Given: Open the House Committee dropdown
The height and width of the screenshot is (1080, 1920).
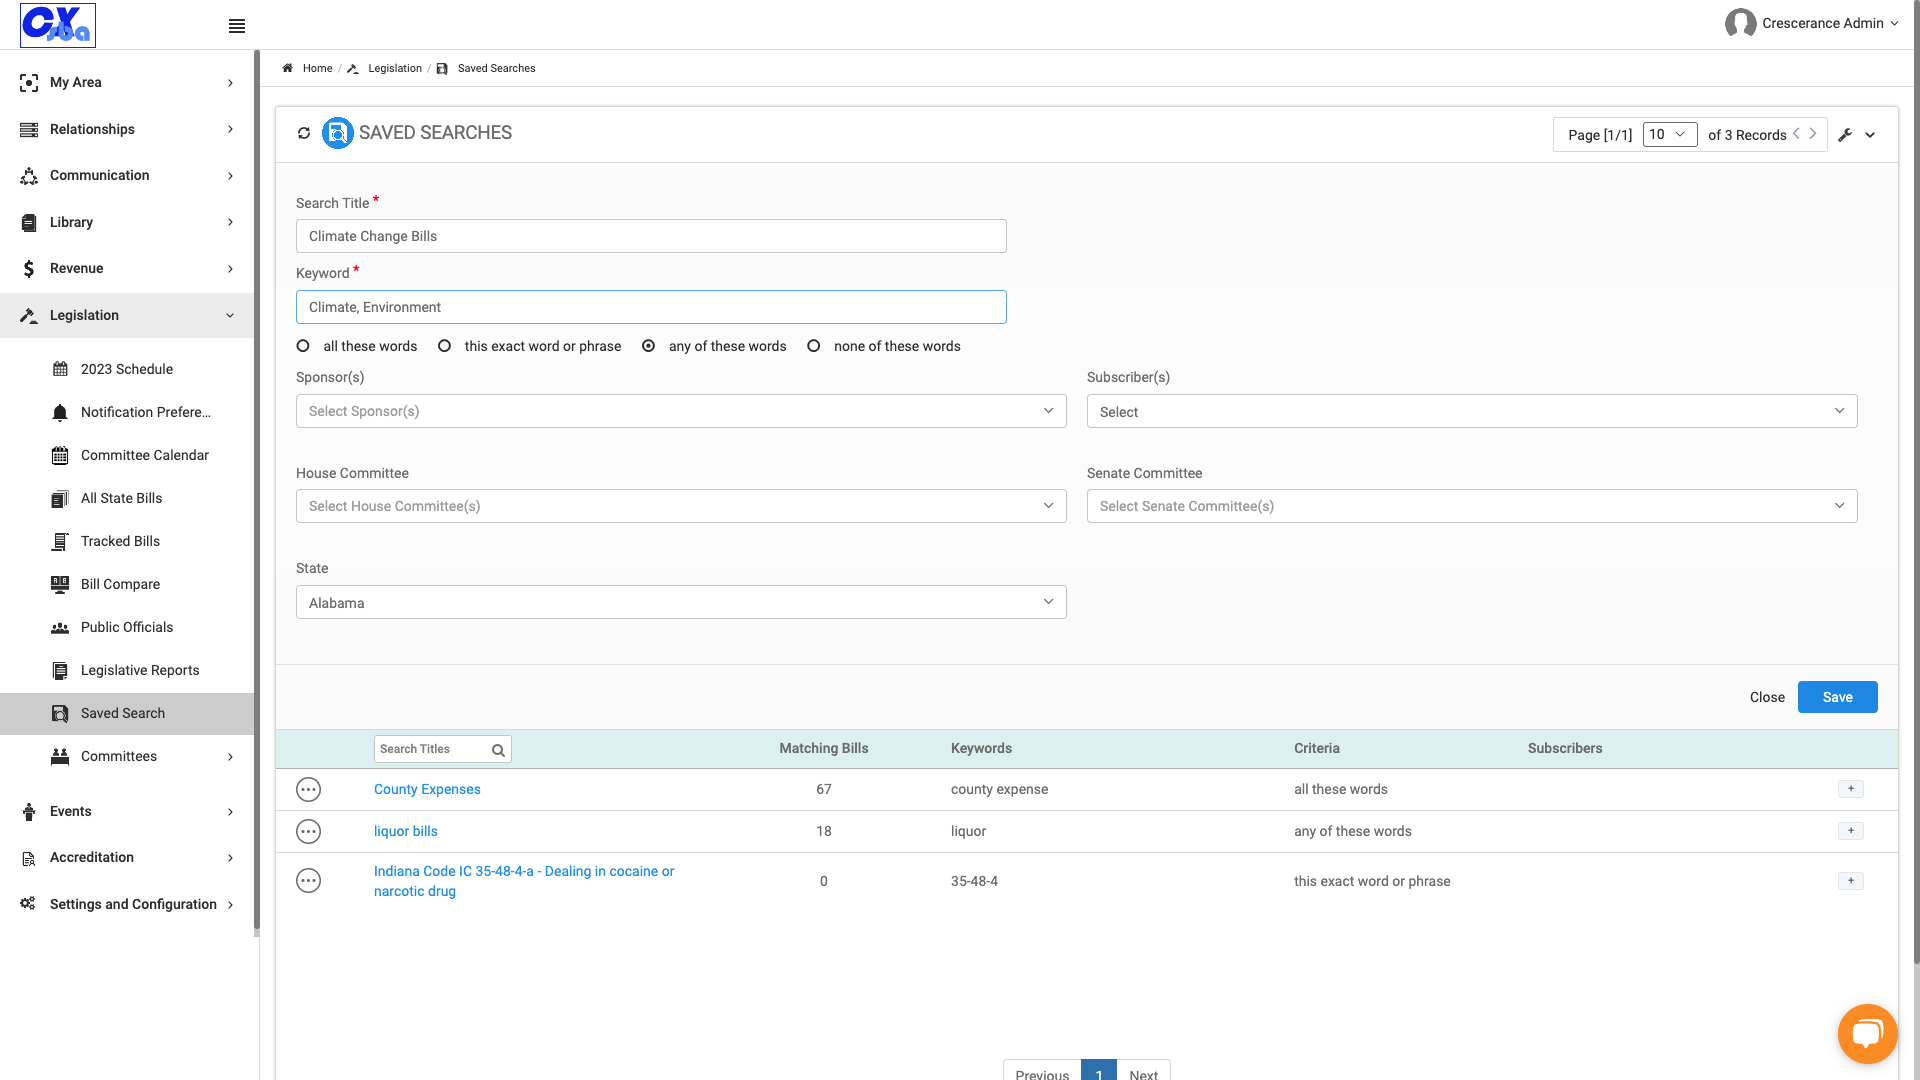Looking at the screenshot, I should (681, 506).
